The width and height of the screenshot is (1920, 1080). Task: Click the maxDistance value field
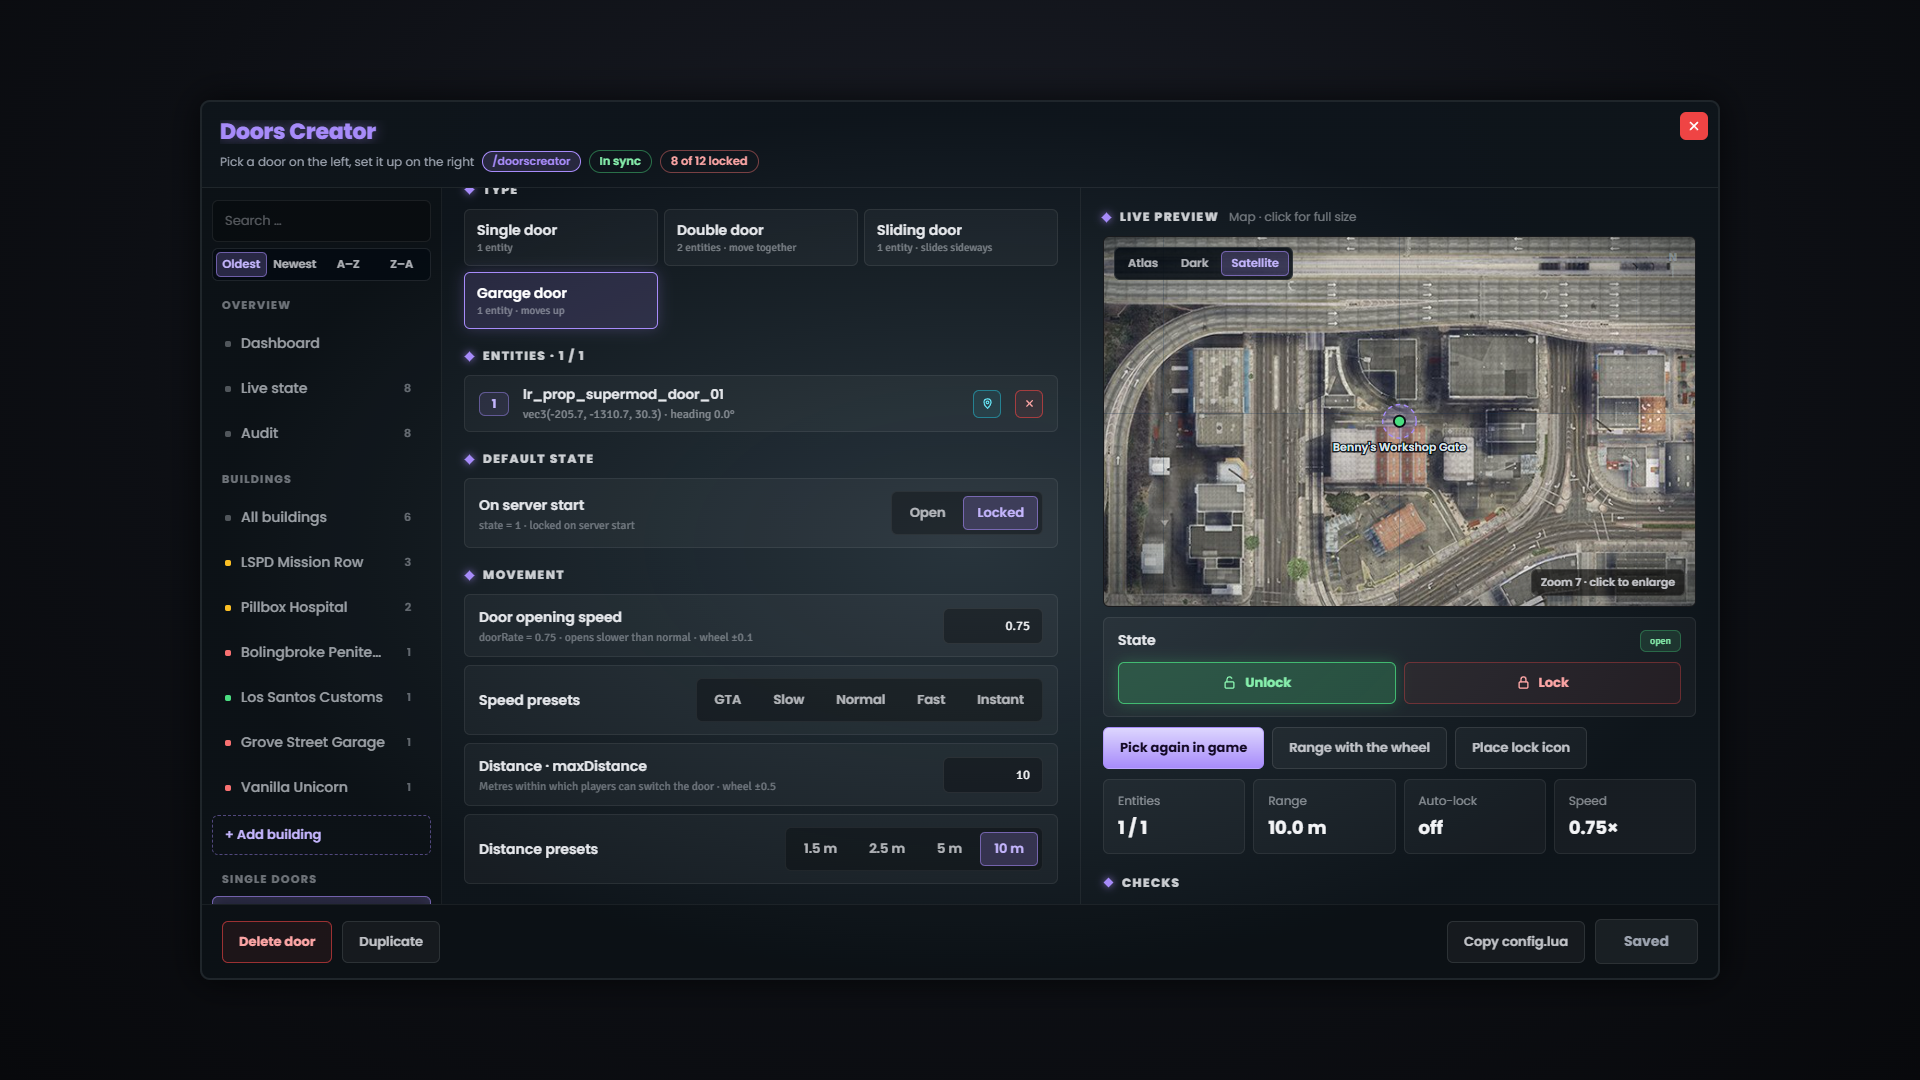993,775
